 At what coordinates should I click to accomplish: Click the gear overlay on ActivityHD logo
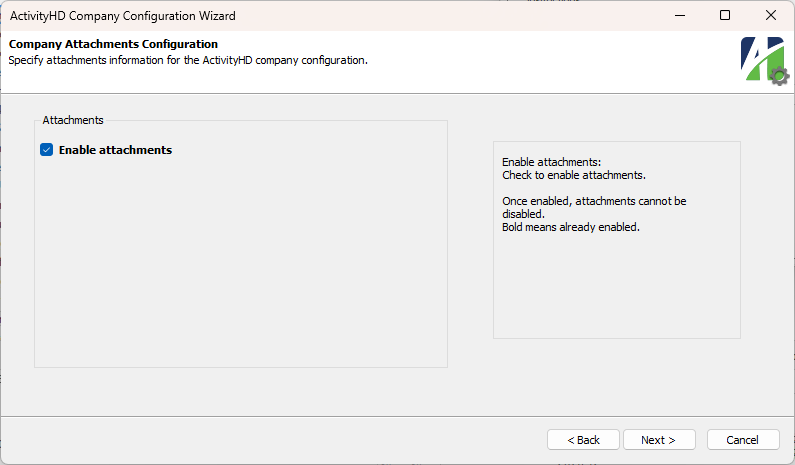pos(779,77)
